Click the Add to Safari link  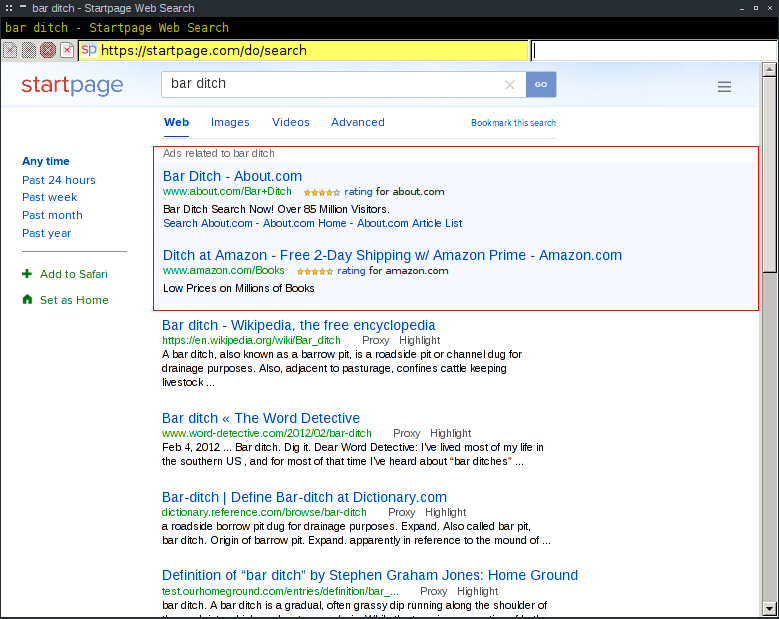pos(74,274)
